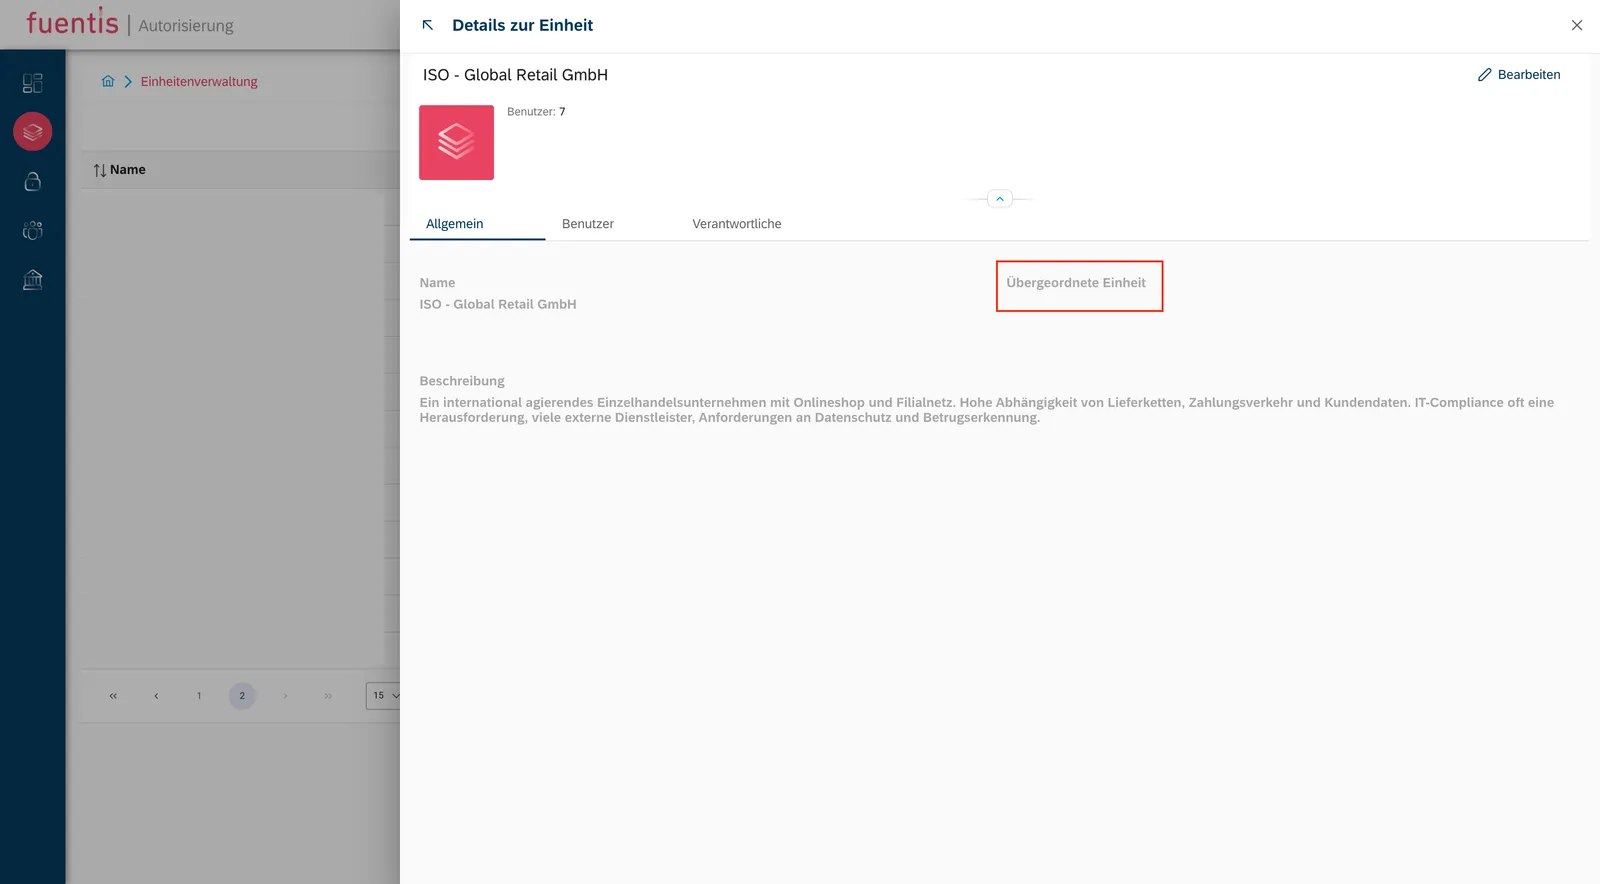The height and width of the screenshot is (884, 1600).
Task: Click the 'ISO - Global Retail GmbH' panel title
Action: (515, 75)
